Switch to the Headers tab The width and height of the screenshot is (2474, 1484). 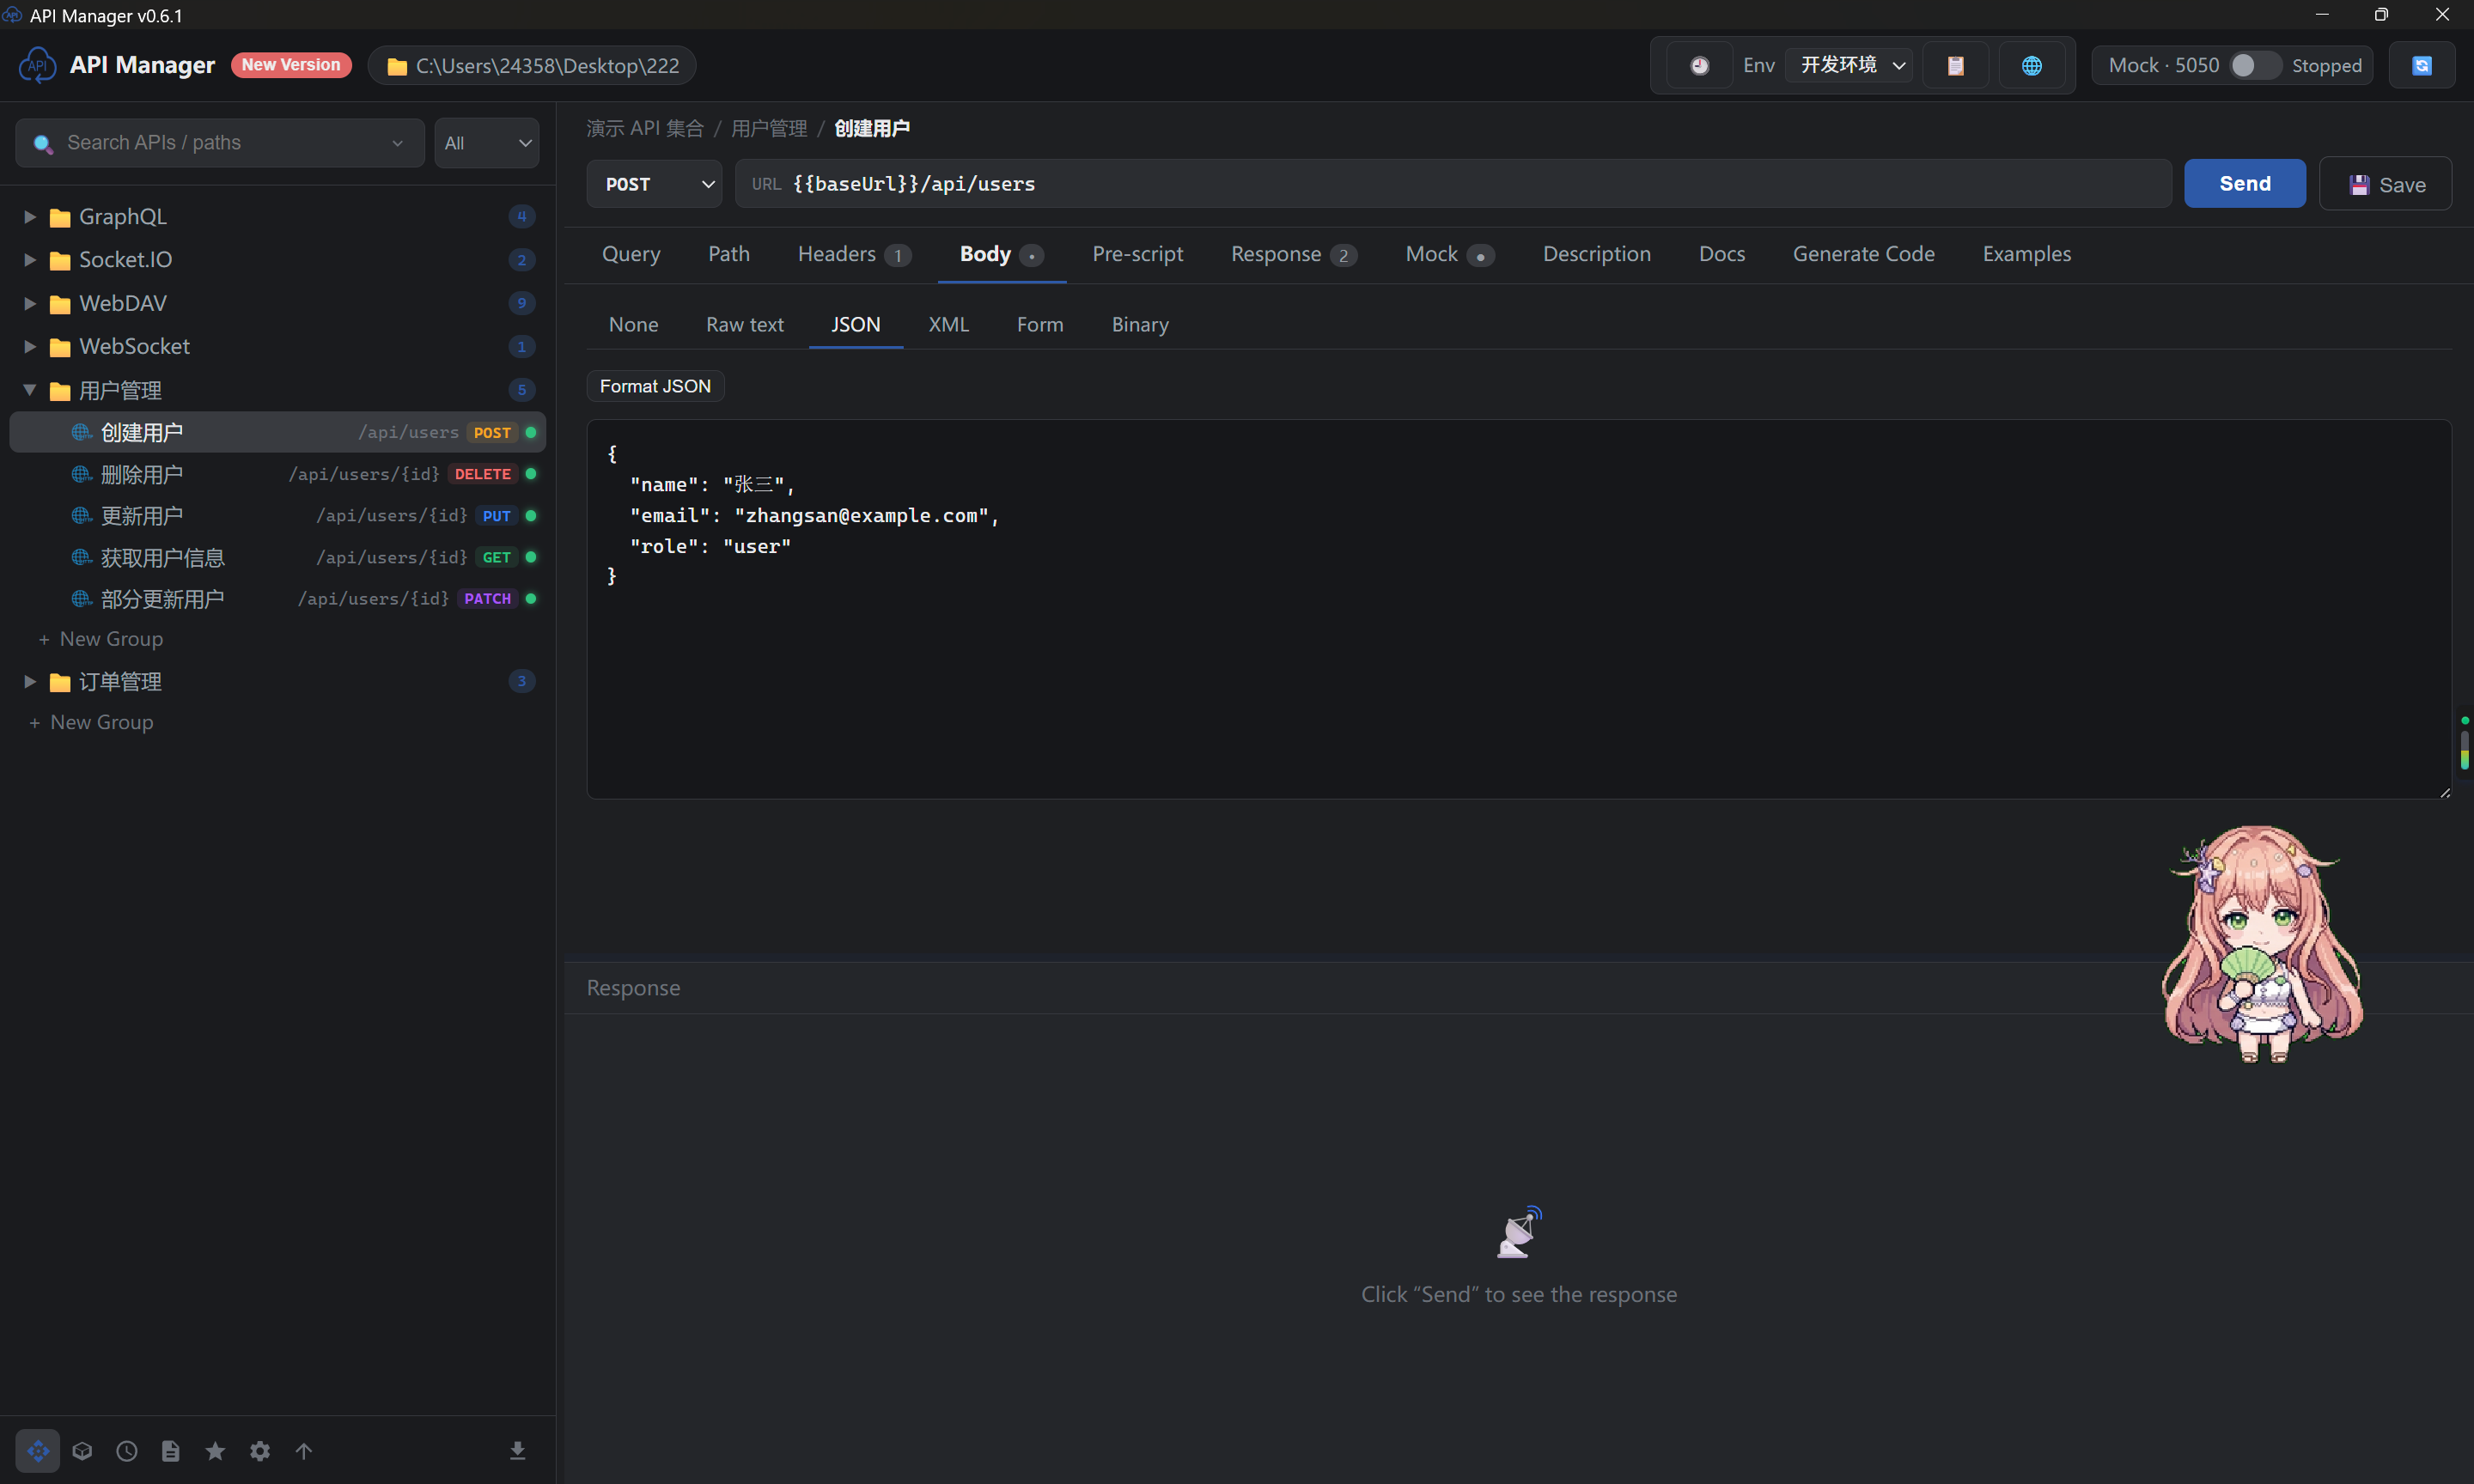pos(854,254)
